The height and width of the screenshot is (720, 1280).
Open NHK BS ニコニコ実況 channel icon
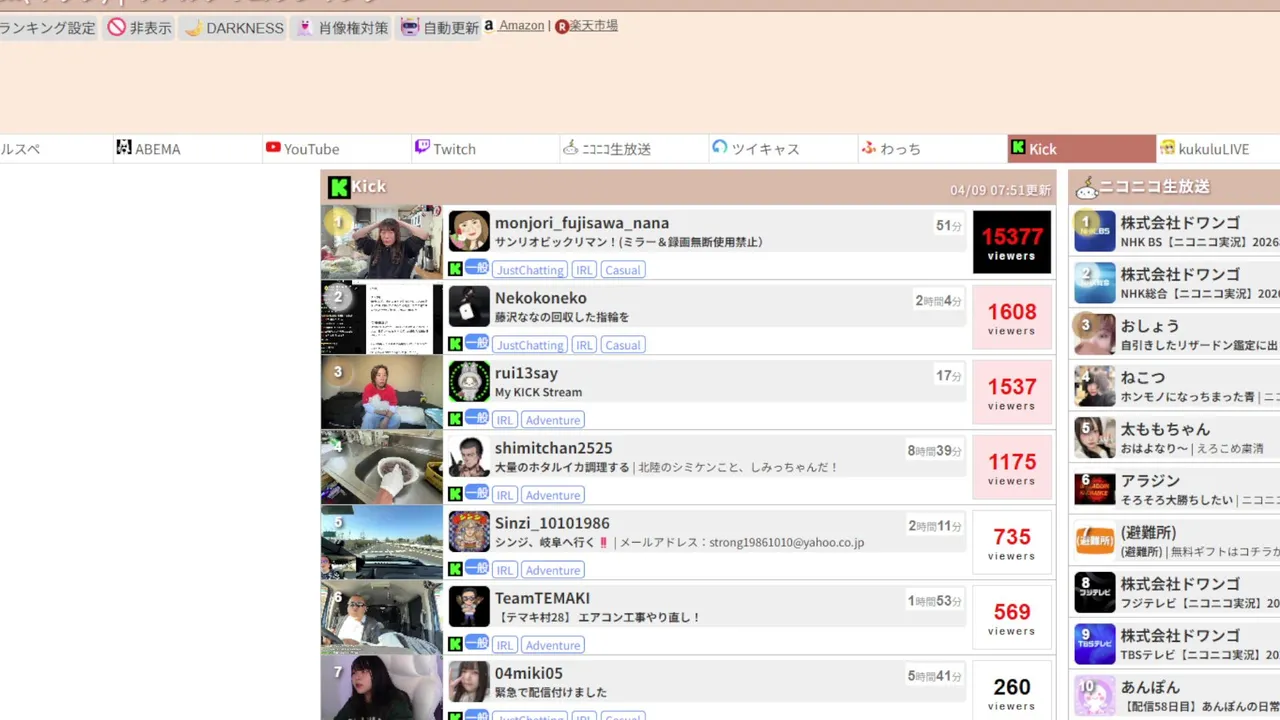[1094, 231]
